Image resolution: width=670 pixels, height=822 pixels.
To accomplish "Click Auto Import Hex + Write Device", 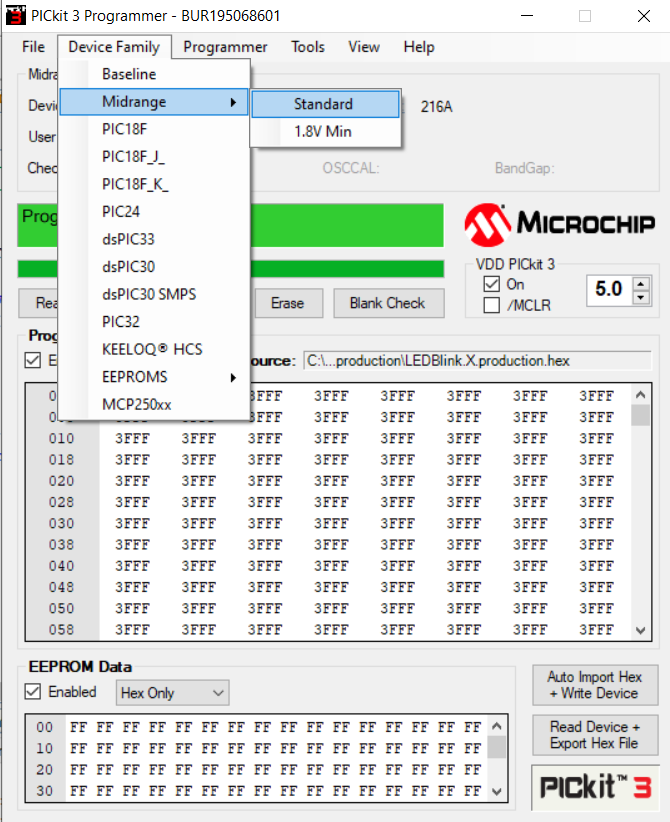I will (x=595, y=685).
